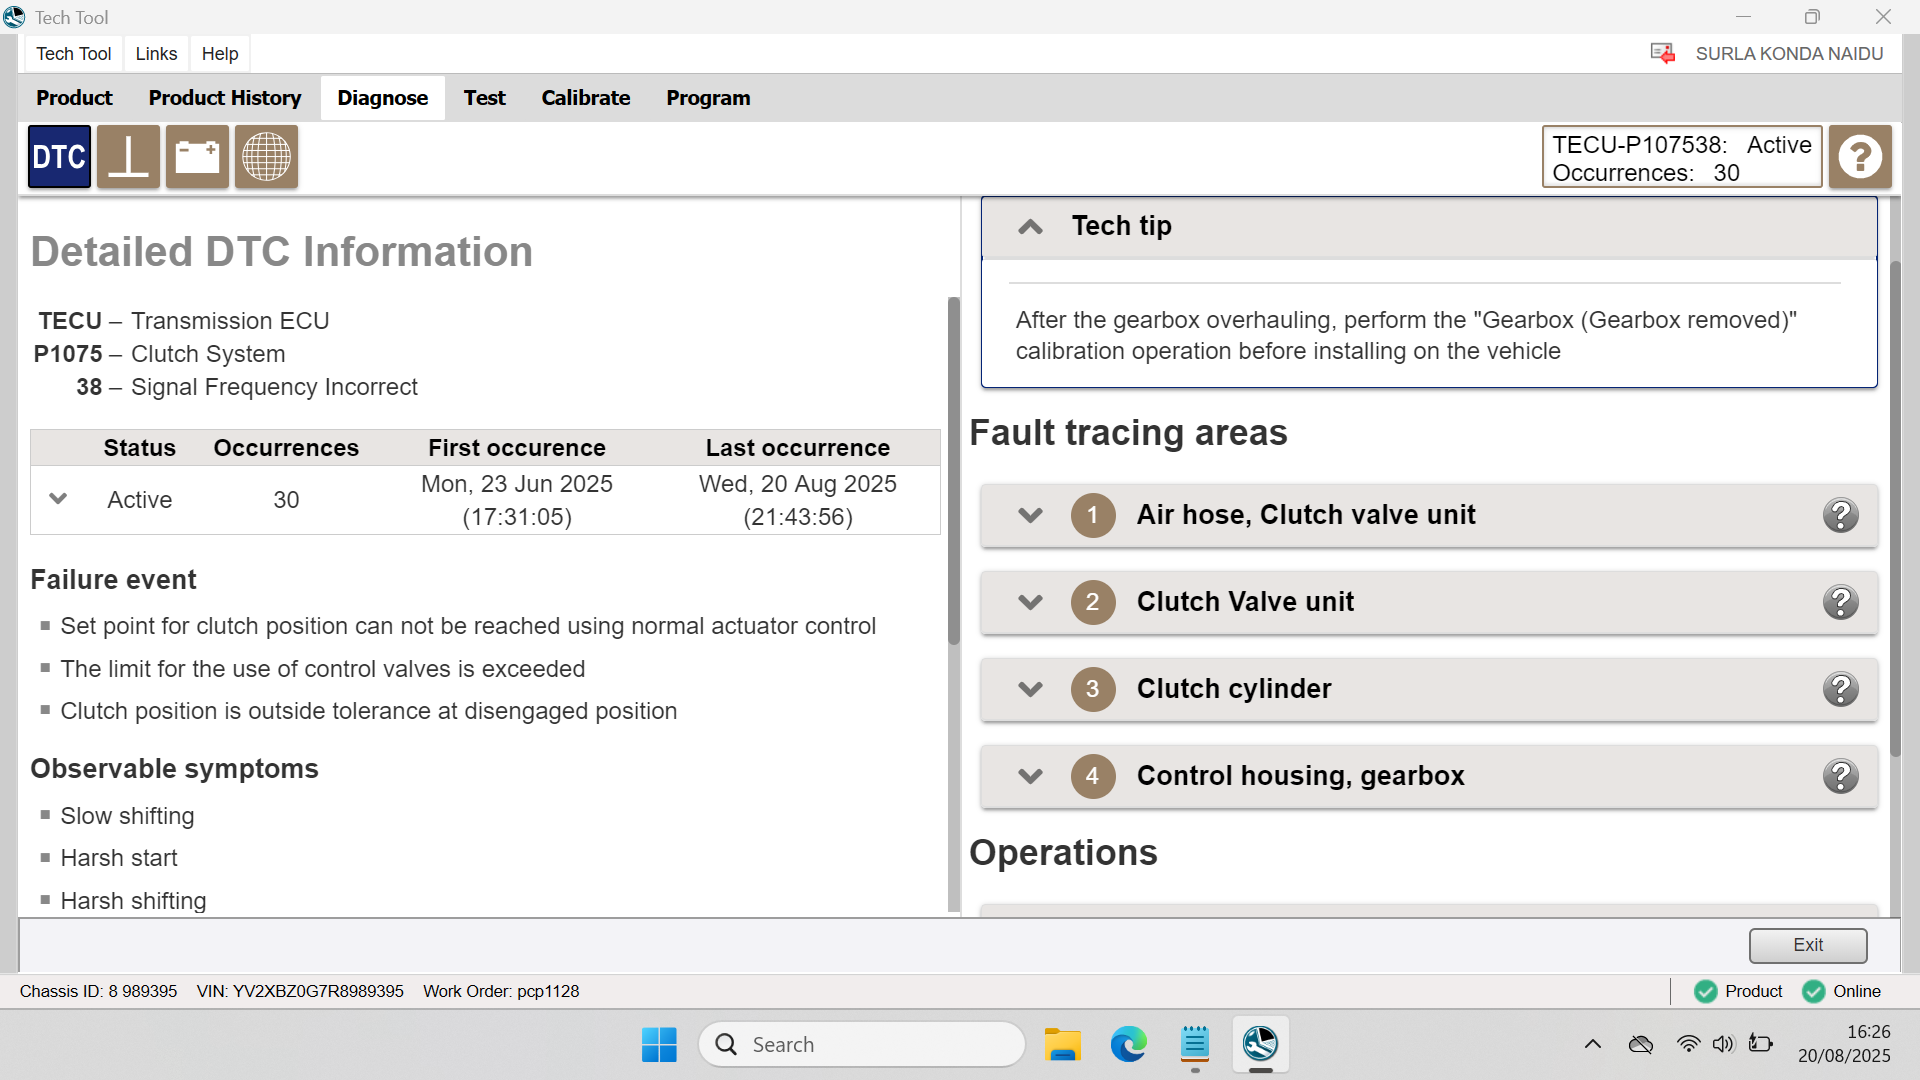
Task: Switch to the Product History tab
Action: pos(225,98)
